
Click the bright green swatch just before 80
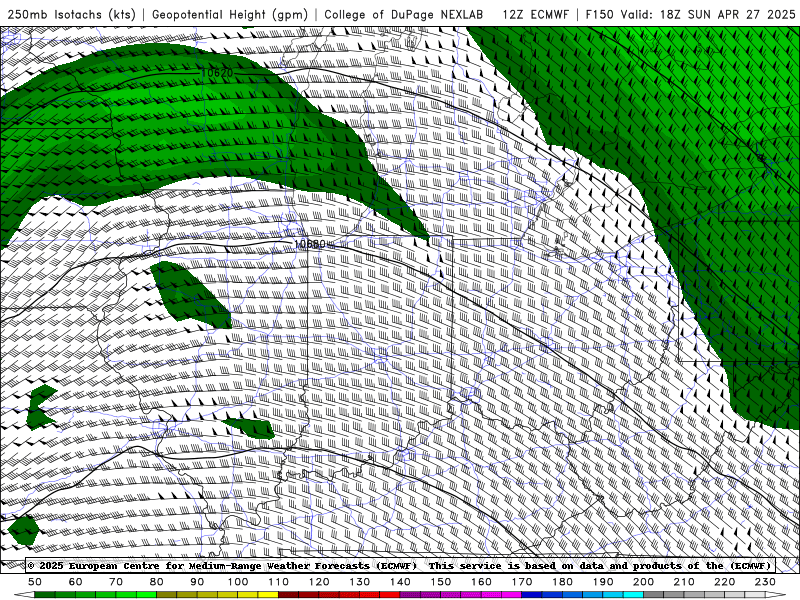click(146, 595)
